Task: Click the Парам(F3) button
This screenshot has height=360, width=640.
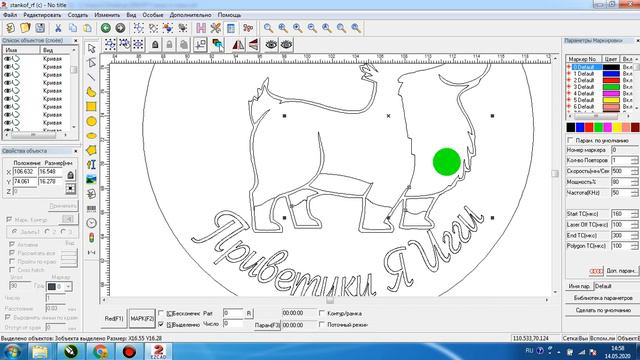Action: pos(267,325)
